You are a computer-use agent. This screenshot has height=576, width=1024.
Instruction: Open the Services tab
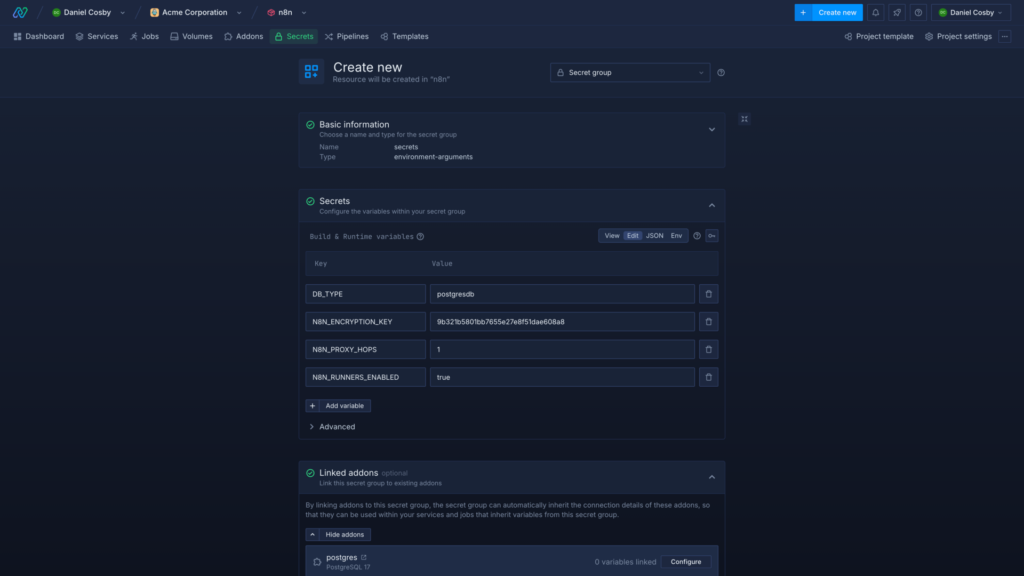coord(96,36)
